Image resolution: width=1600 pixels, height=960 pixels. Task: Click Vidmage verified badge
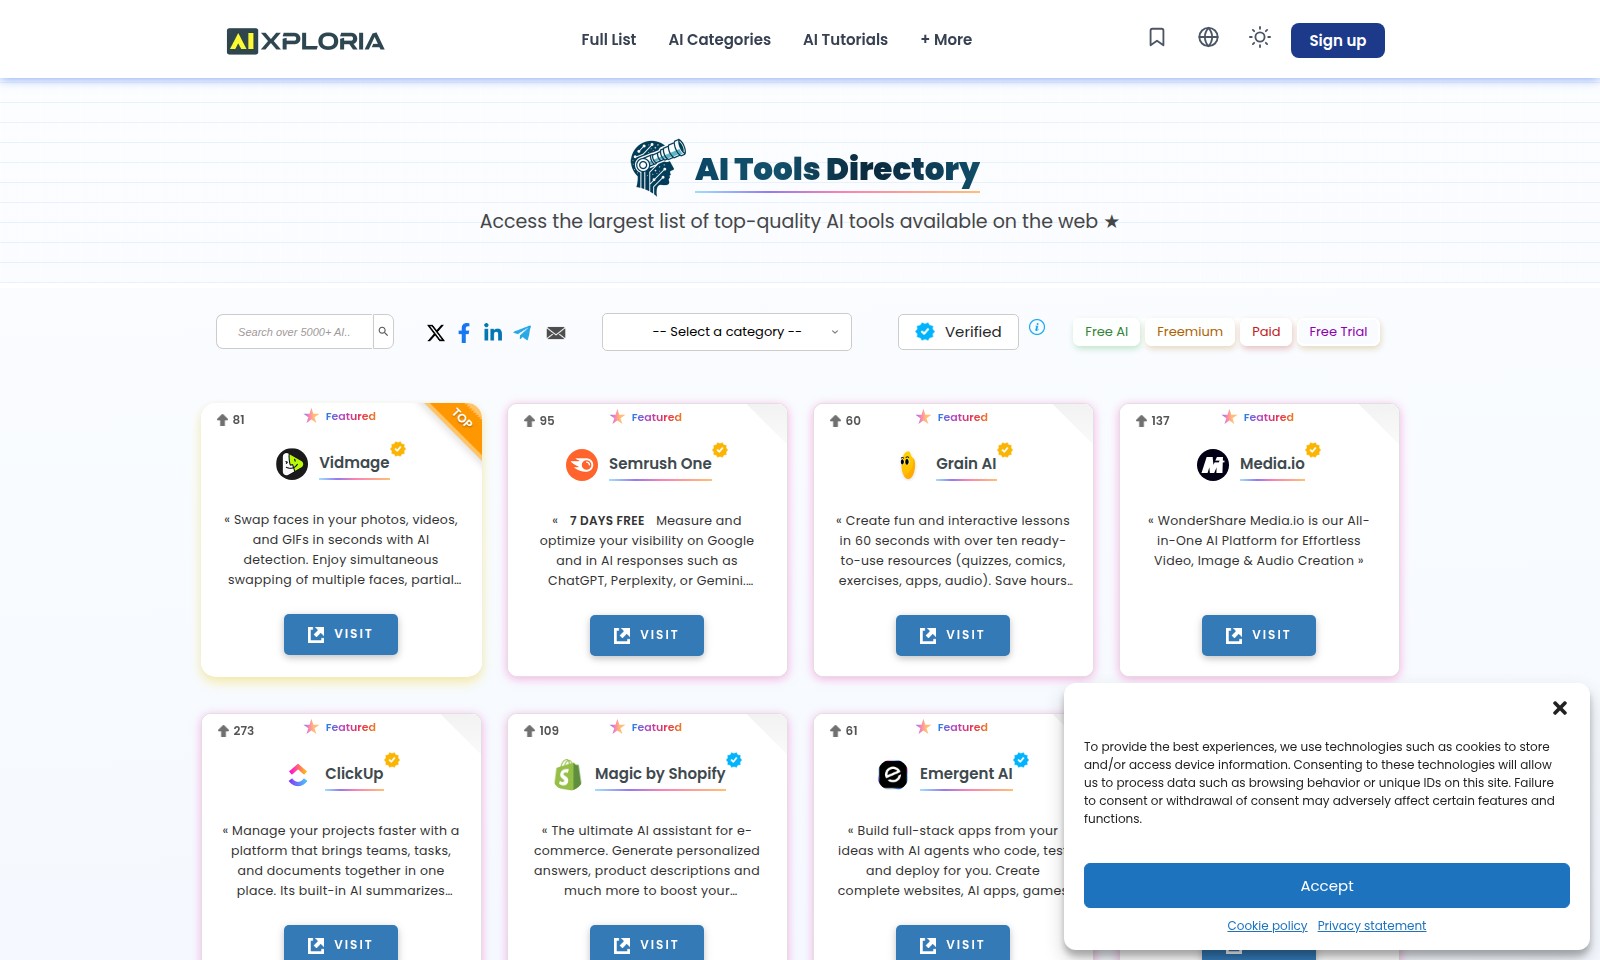(398, 449)
